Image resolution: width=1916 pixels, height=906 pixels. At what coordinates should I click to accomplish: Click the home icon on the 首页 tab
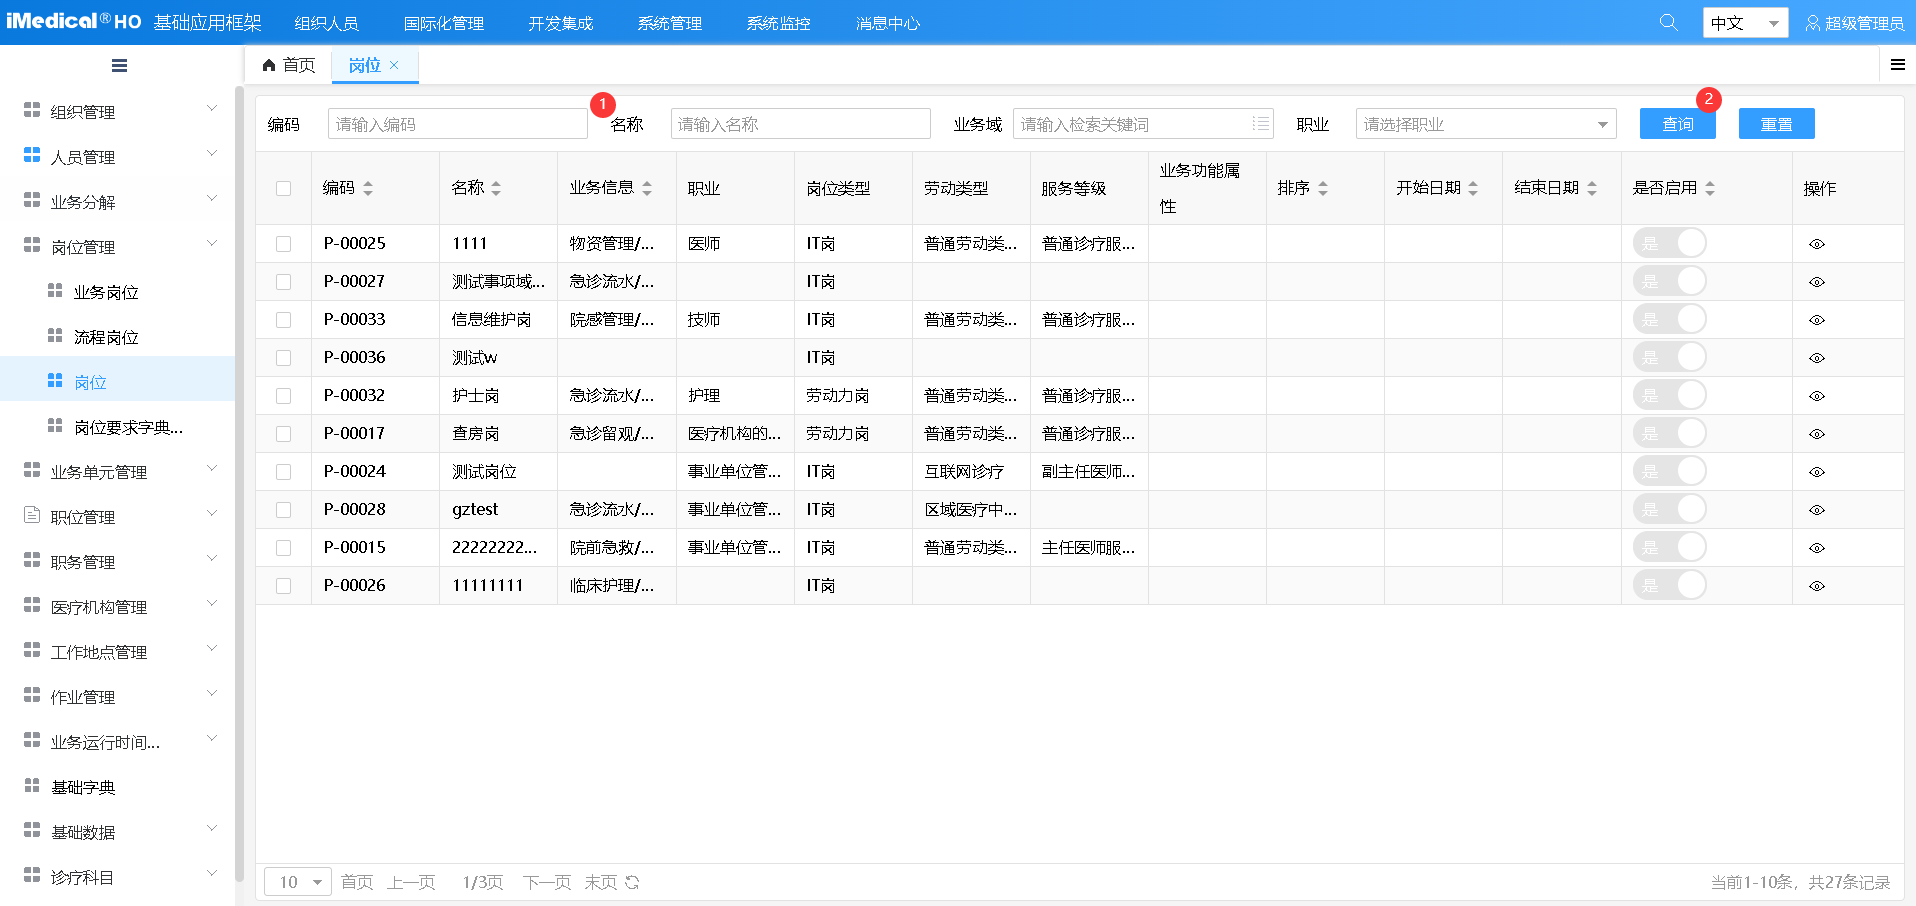[x=268, y=64]
